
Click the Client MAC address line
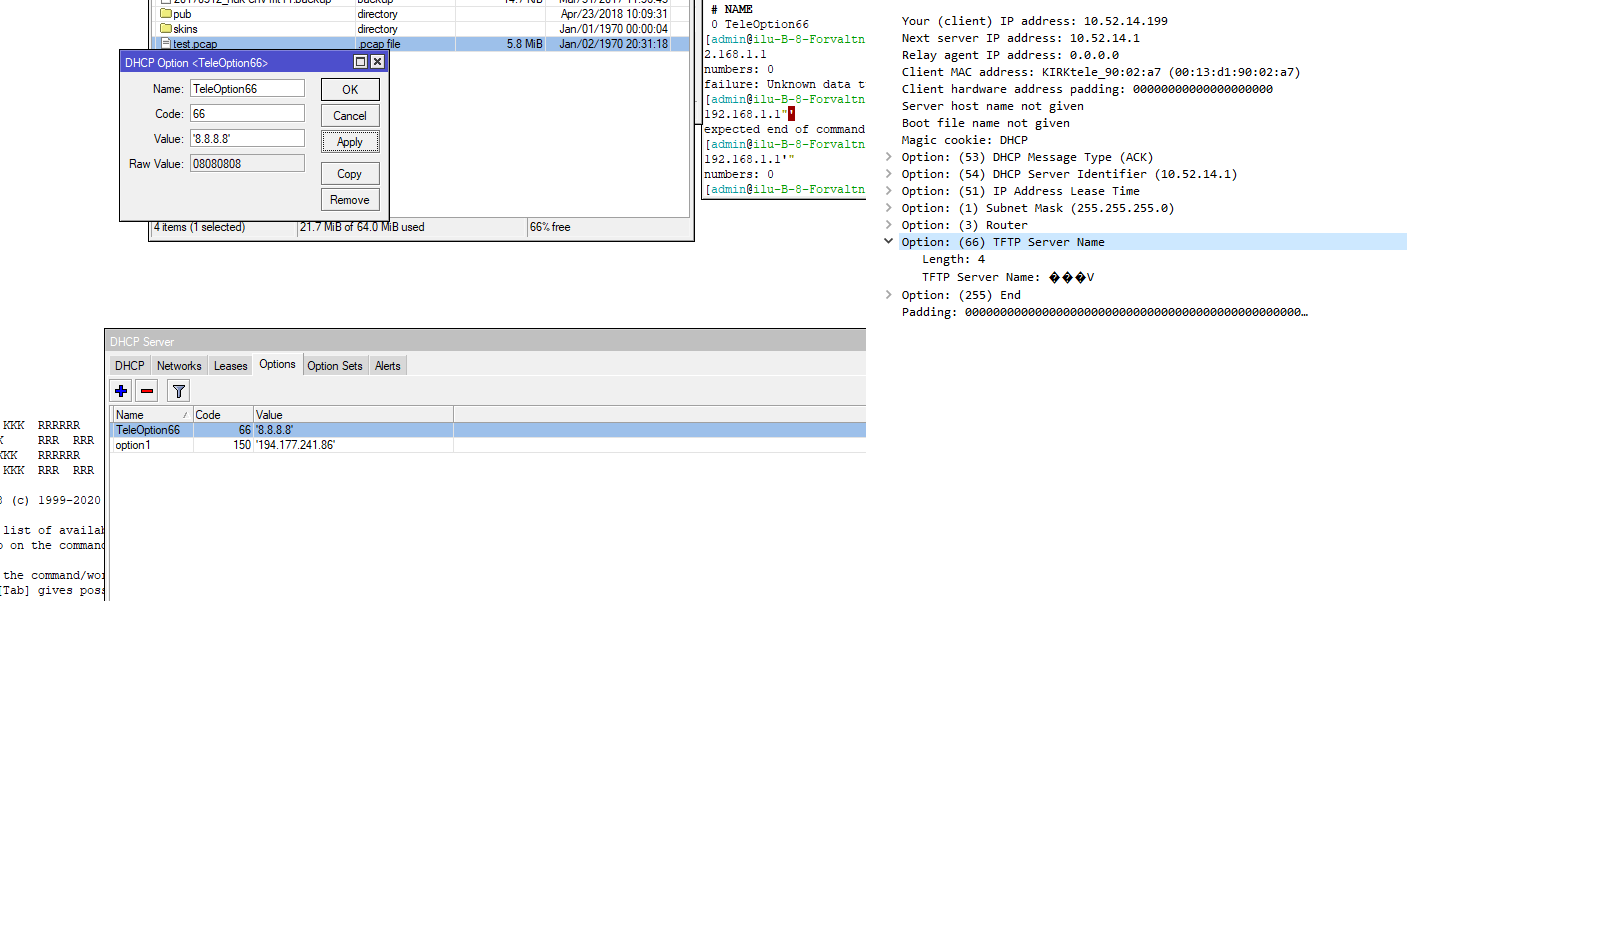(x=1101, y=72)
